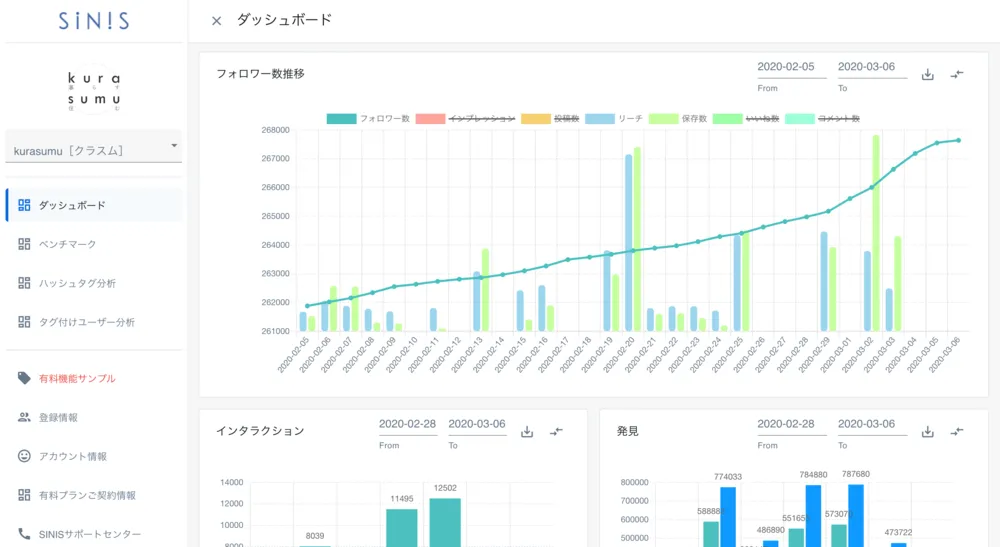Click the tag icon beside 有料機能サンプル
Viewport: 1000px width, 547px height.
coord(24,378)
